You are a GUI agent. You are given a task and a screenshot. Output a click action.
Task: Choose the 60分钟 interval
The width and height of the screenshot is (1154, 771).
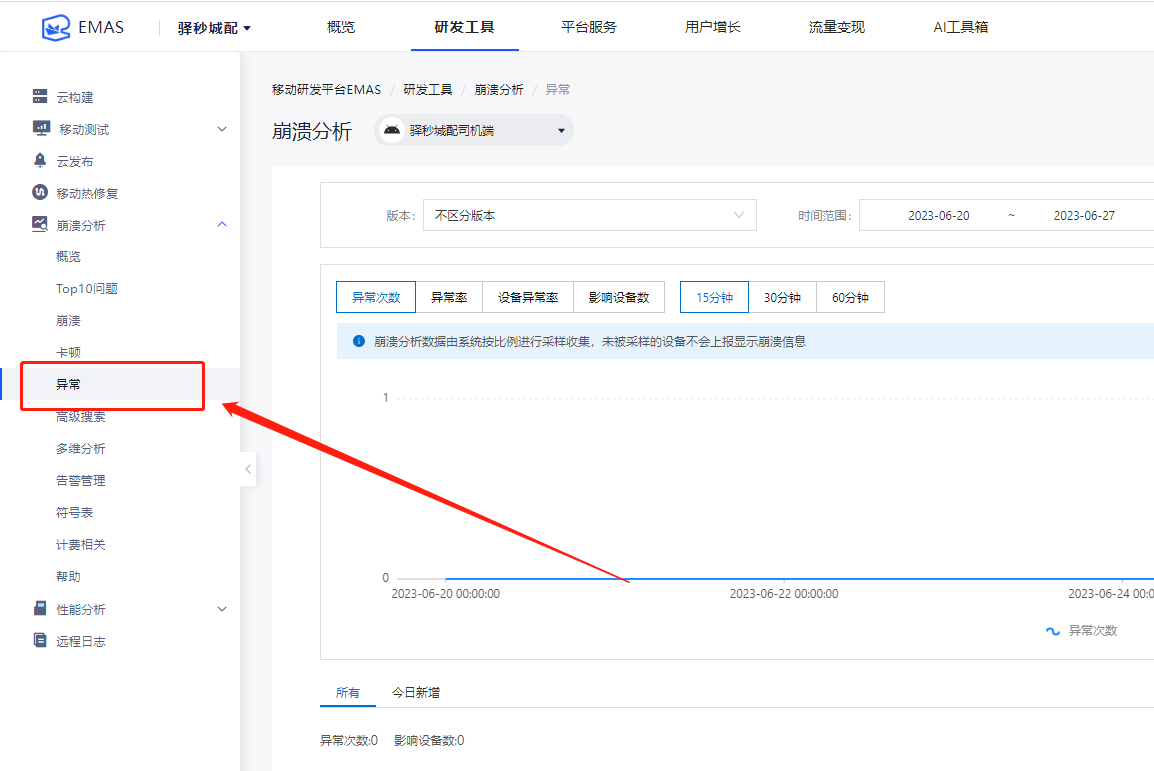(850, 297)
